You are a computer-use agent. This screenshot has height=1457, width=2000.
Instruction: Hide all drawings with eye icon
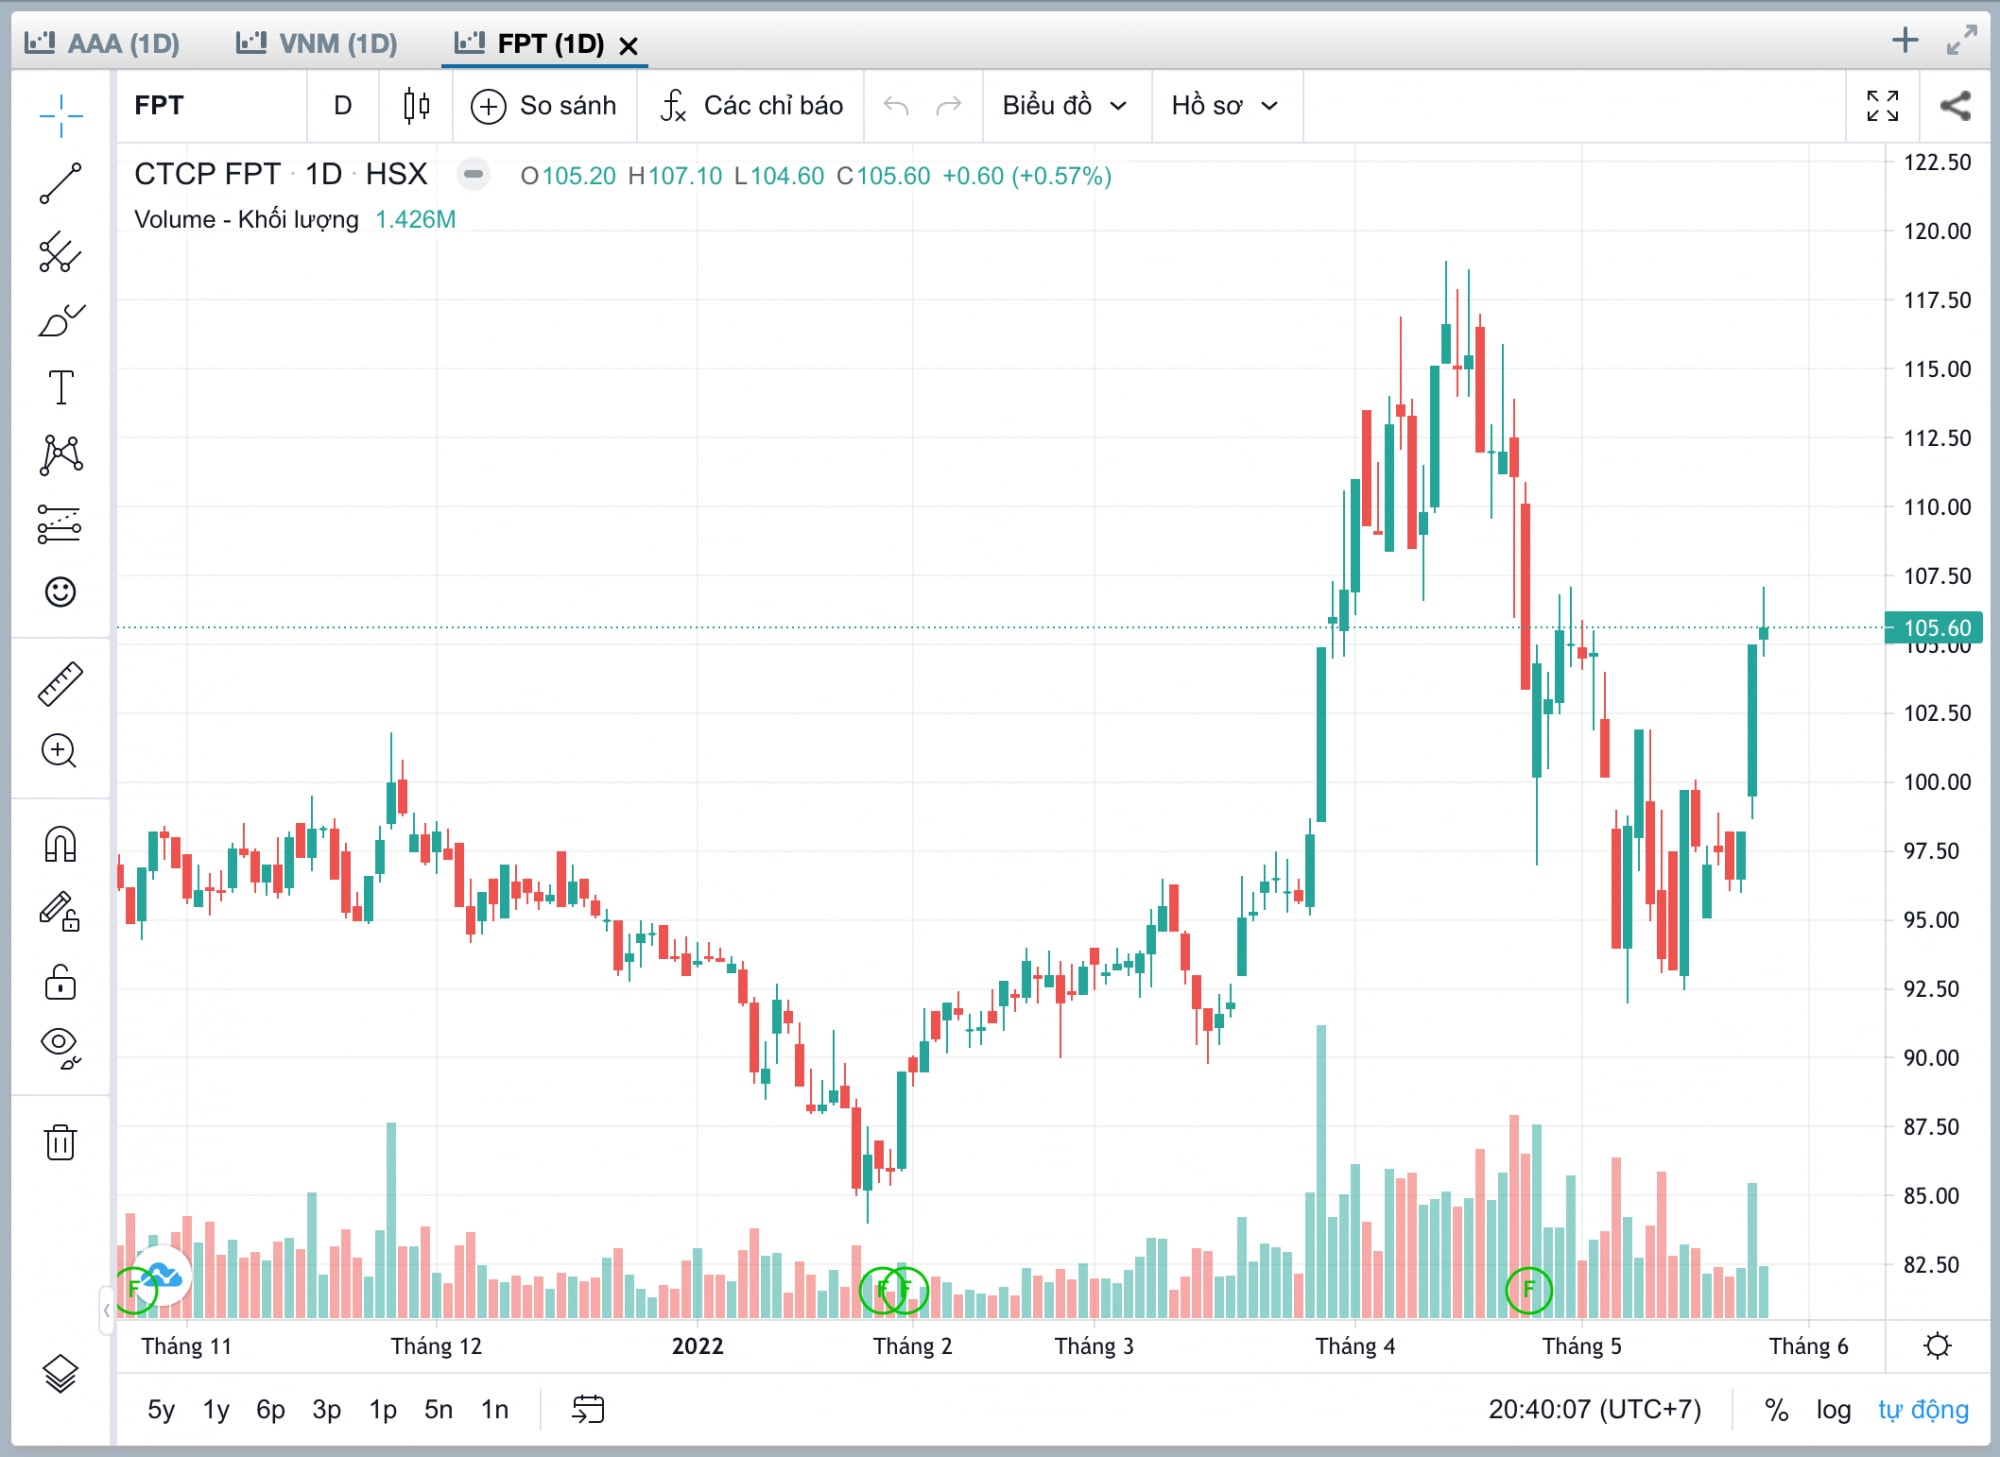coord(61,1047)
